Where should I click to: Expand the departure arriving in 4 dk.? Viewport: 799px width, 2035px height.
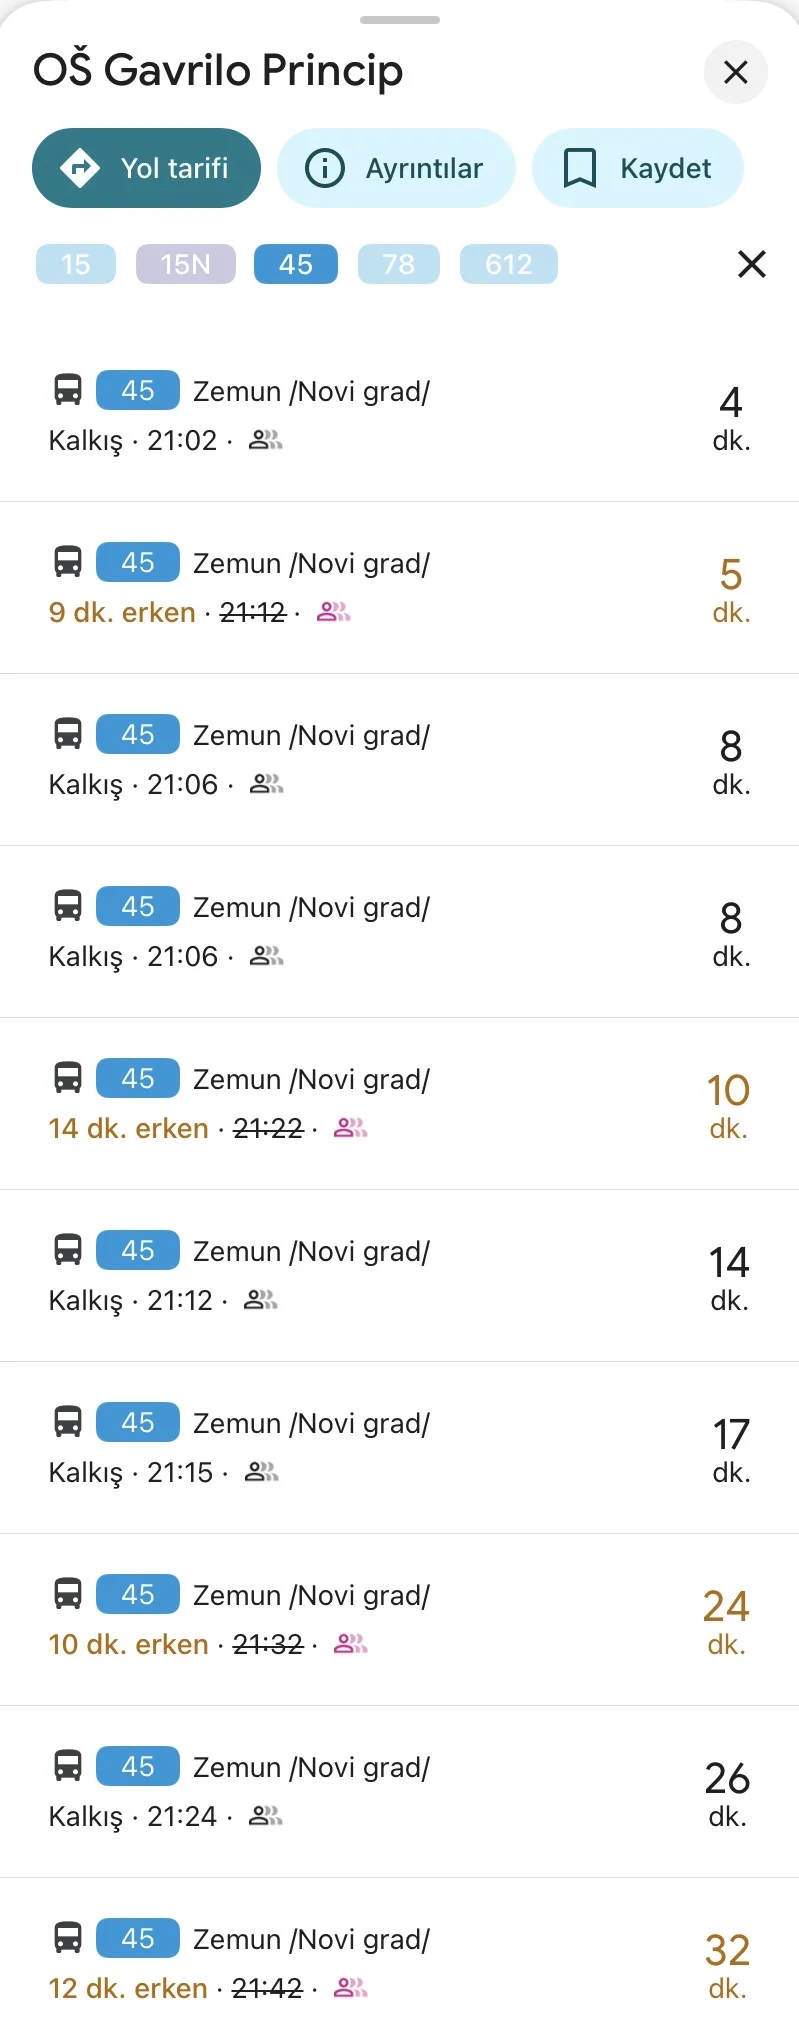click(x=400, y=415)
